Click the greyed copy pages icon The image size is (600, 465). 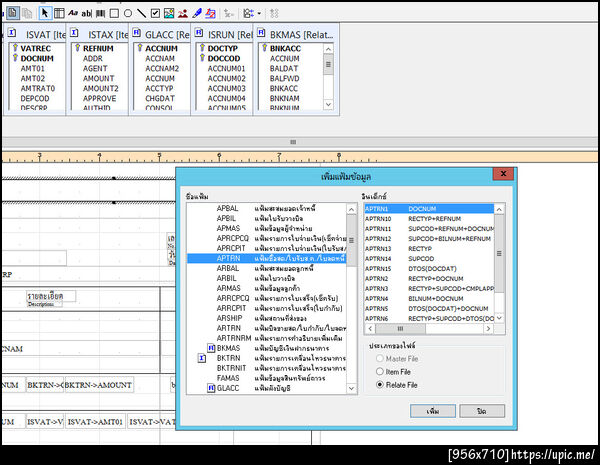point(27,13)
